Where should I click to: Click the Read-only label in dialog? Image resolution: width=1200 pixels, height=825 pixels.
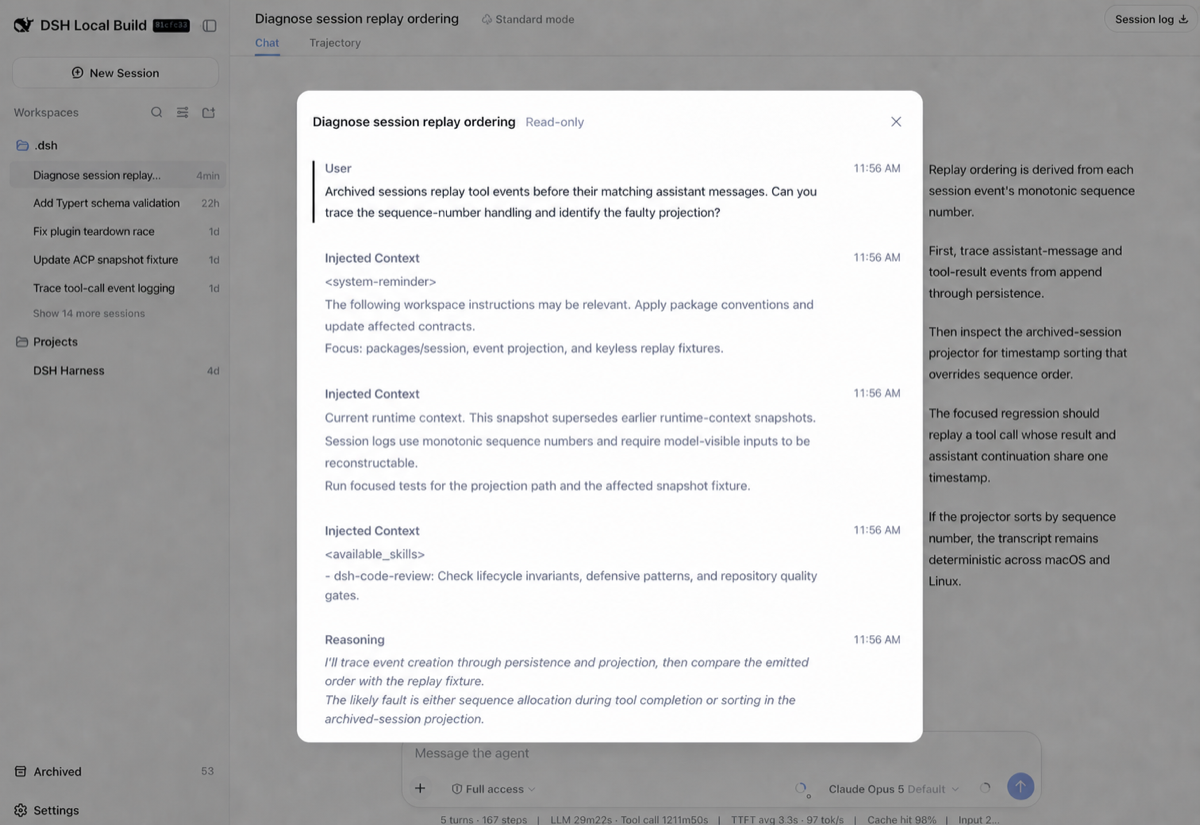tap(555, 122)
